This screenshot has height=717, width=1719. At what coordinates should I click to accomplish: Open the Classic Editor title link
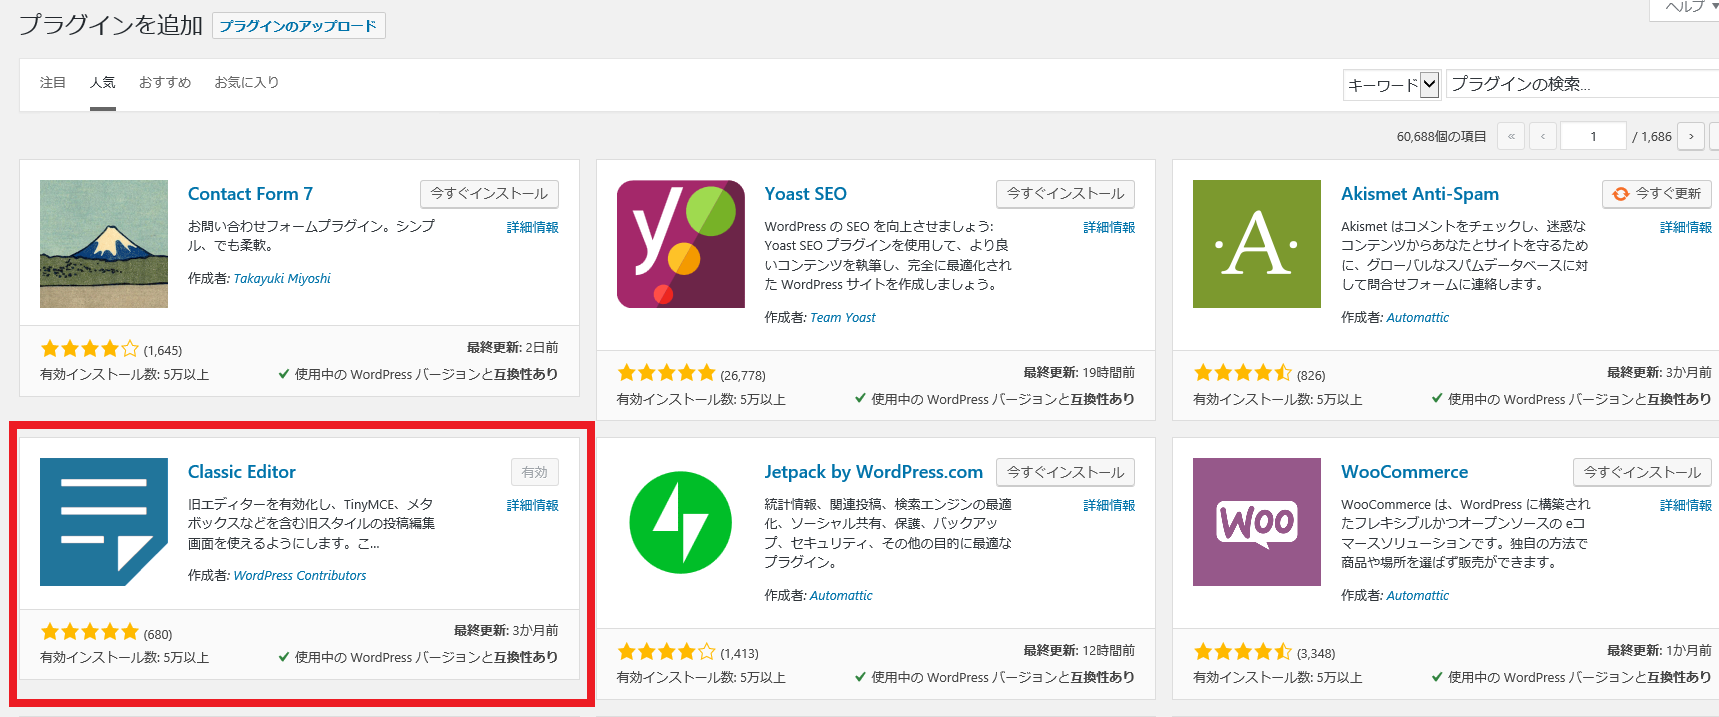point(242,472)
